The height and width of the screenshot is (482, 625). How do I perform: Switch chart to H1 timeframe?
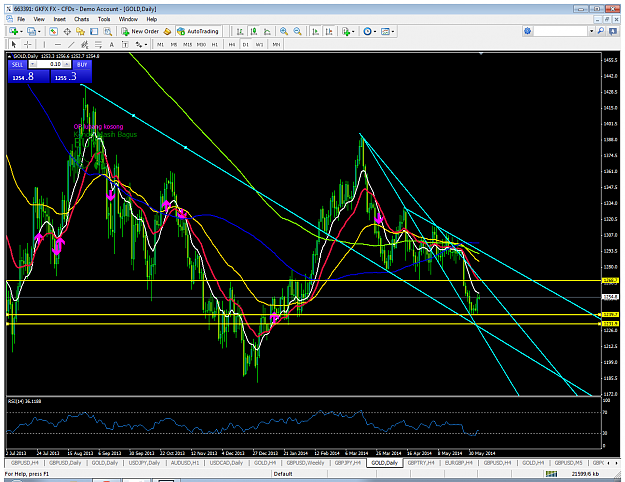point(215,45)
